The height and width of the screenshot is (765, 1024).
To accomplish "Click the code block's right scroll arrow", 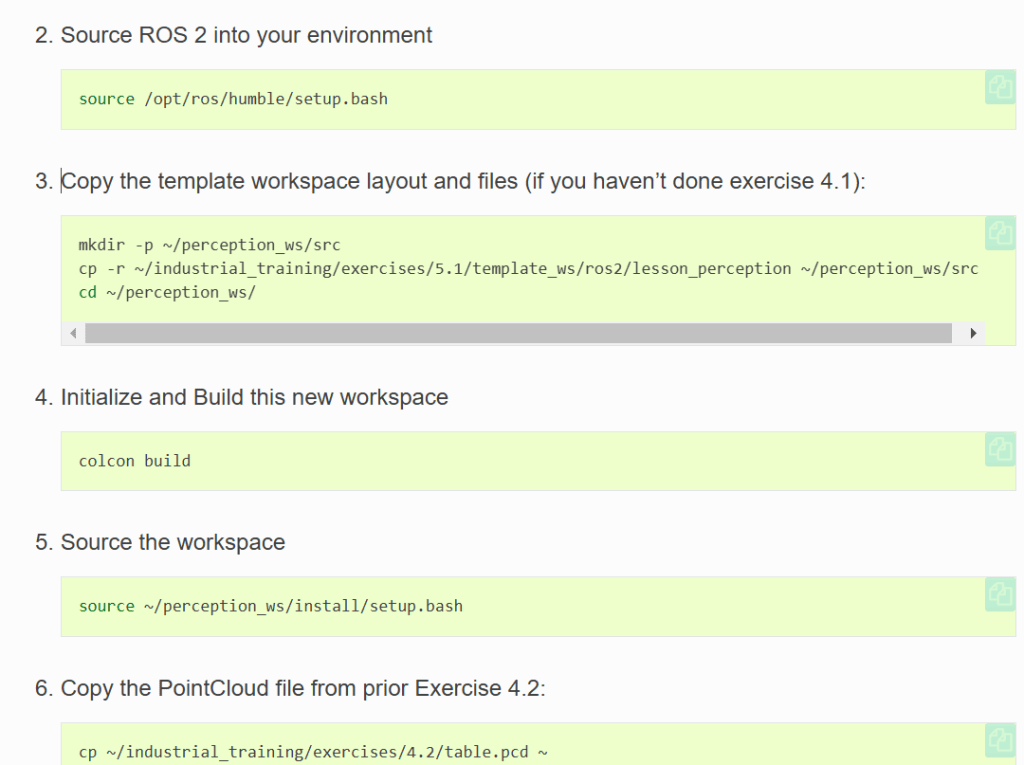I will (x=974, y=333).
